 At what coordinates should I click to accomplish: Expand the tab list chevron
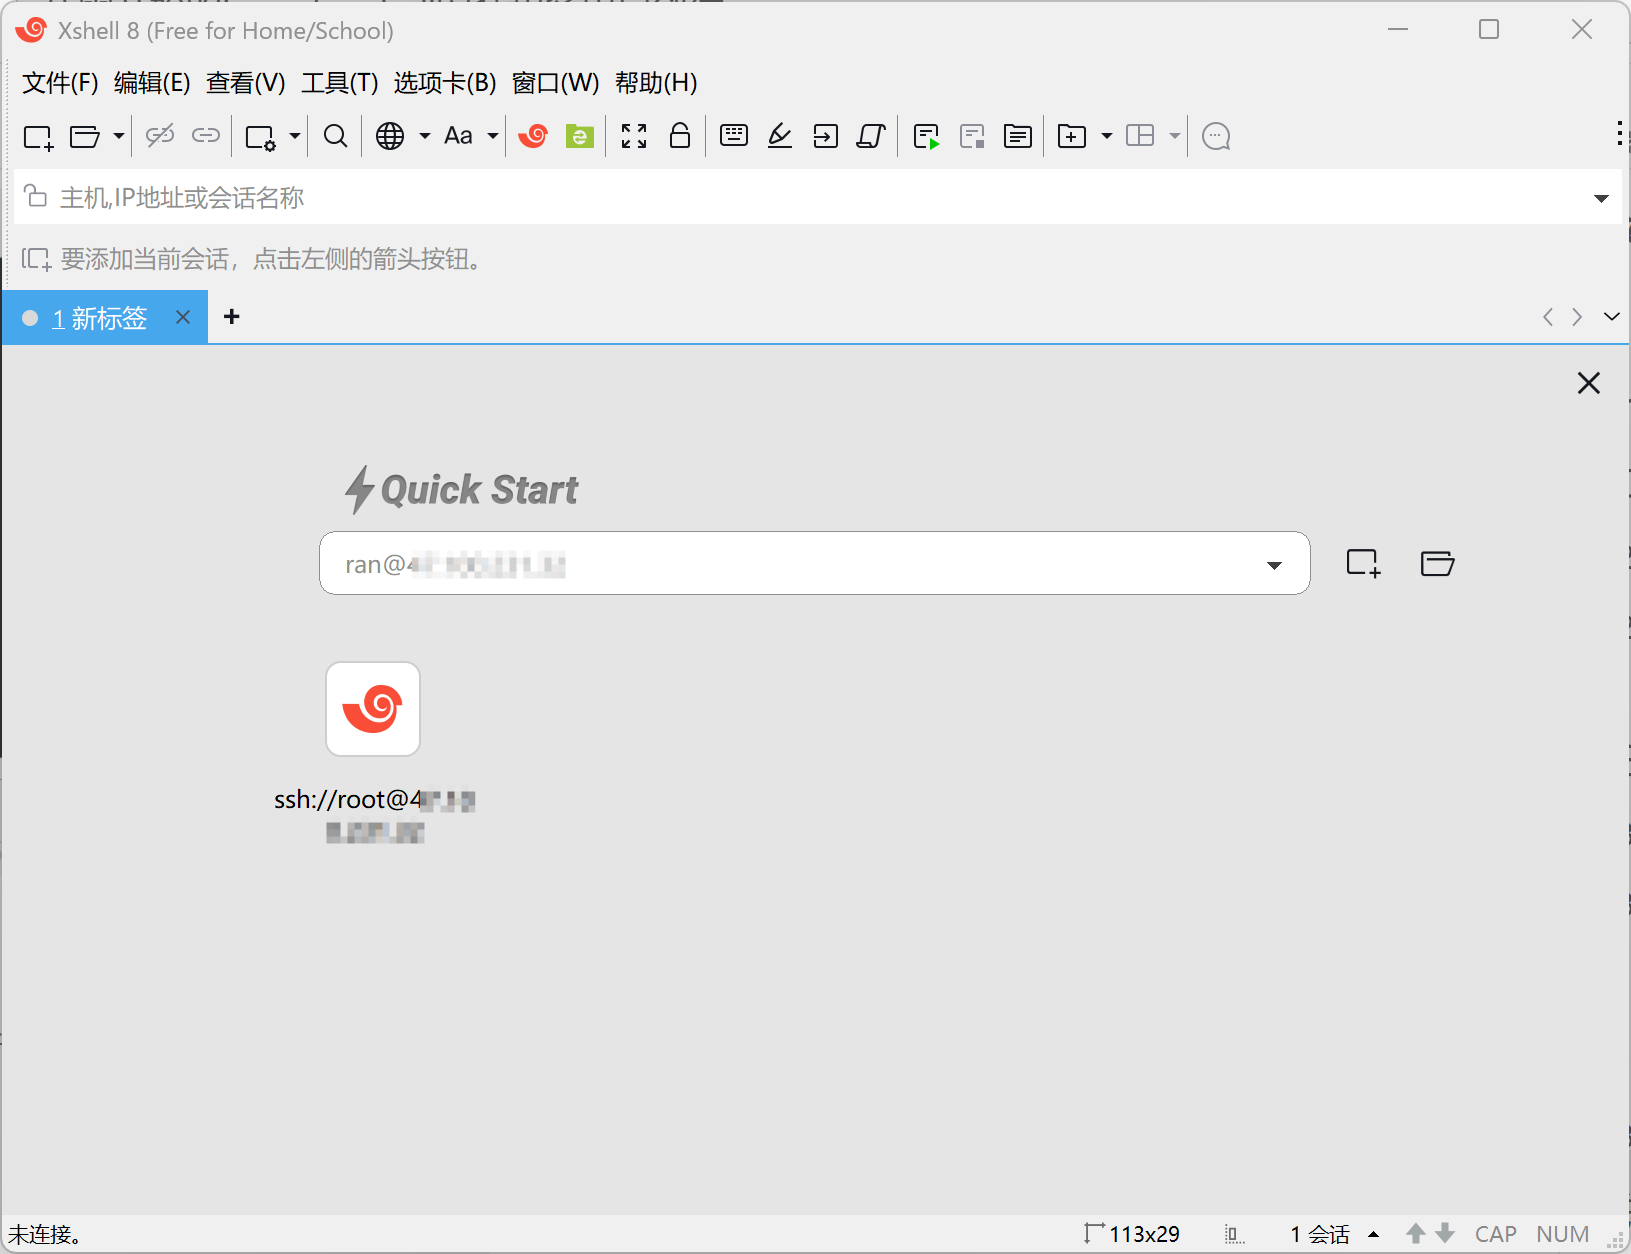[x=1612, y=317]
